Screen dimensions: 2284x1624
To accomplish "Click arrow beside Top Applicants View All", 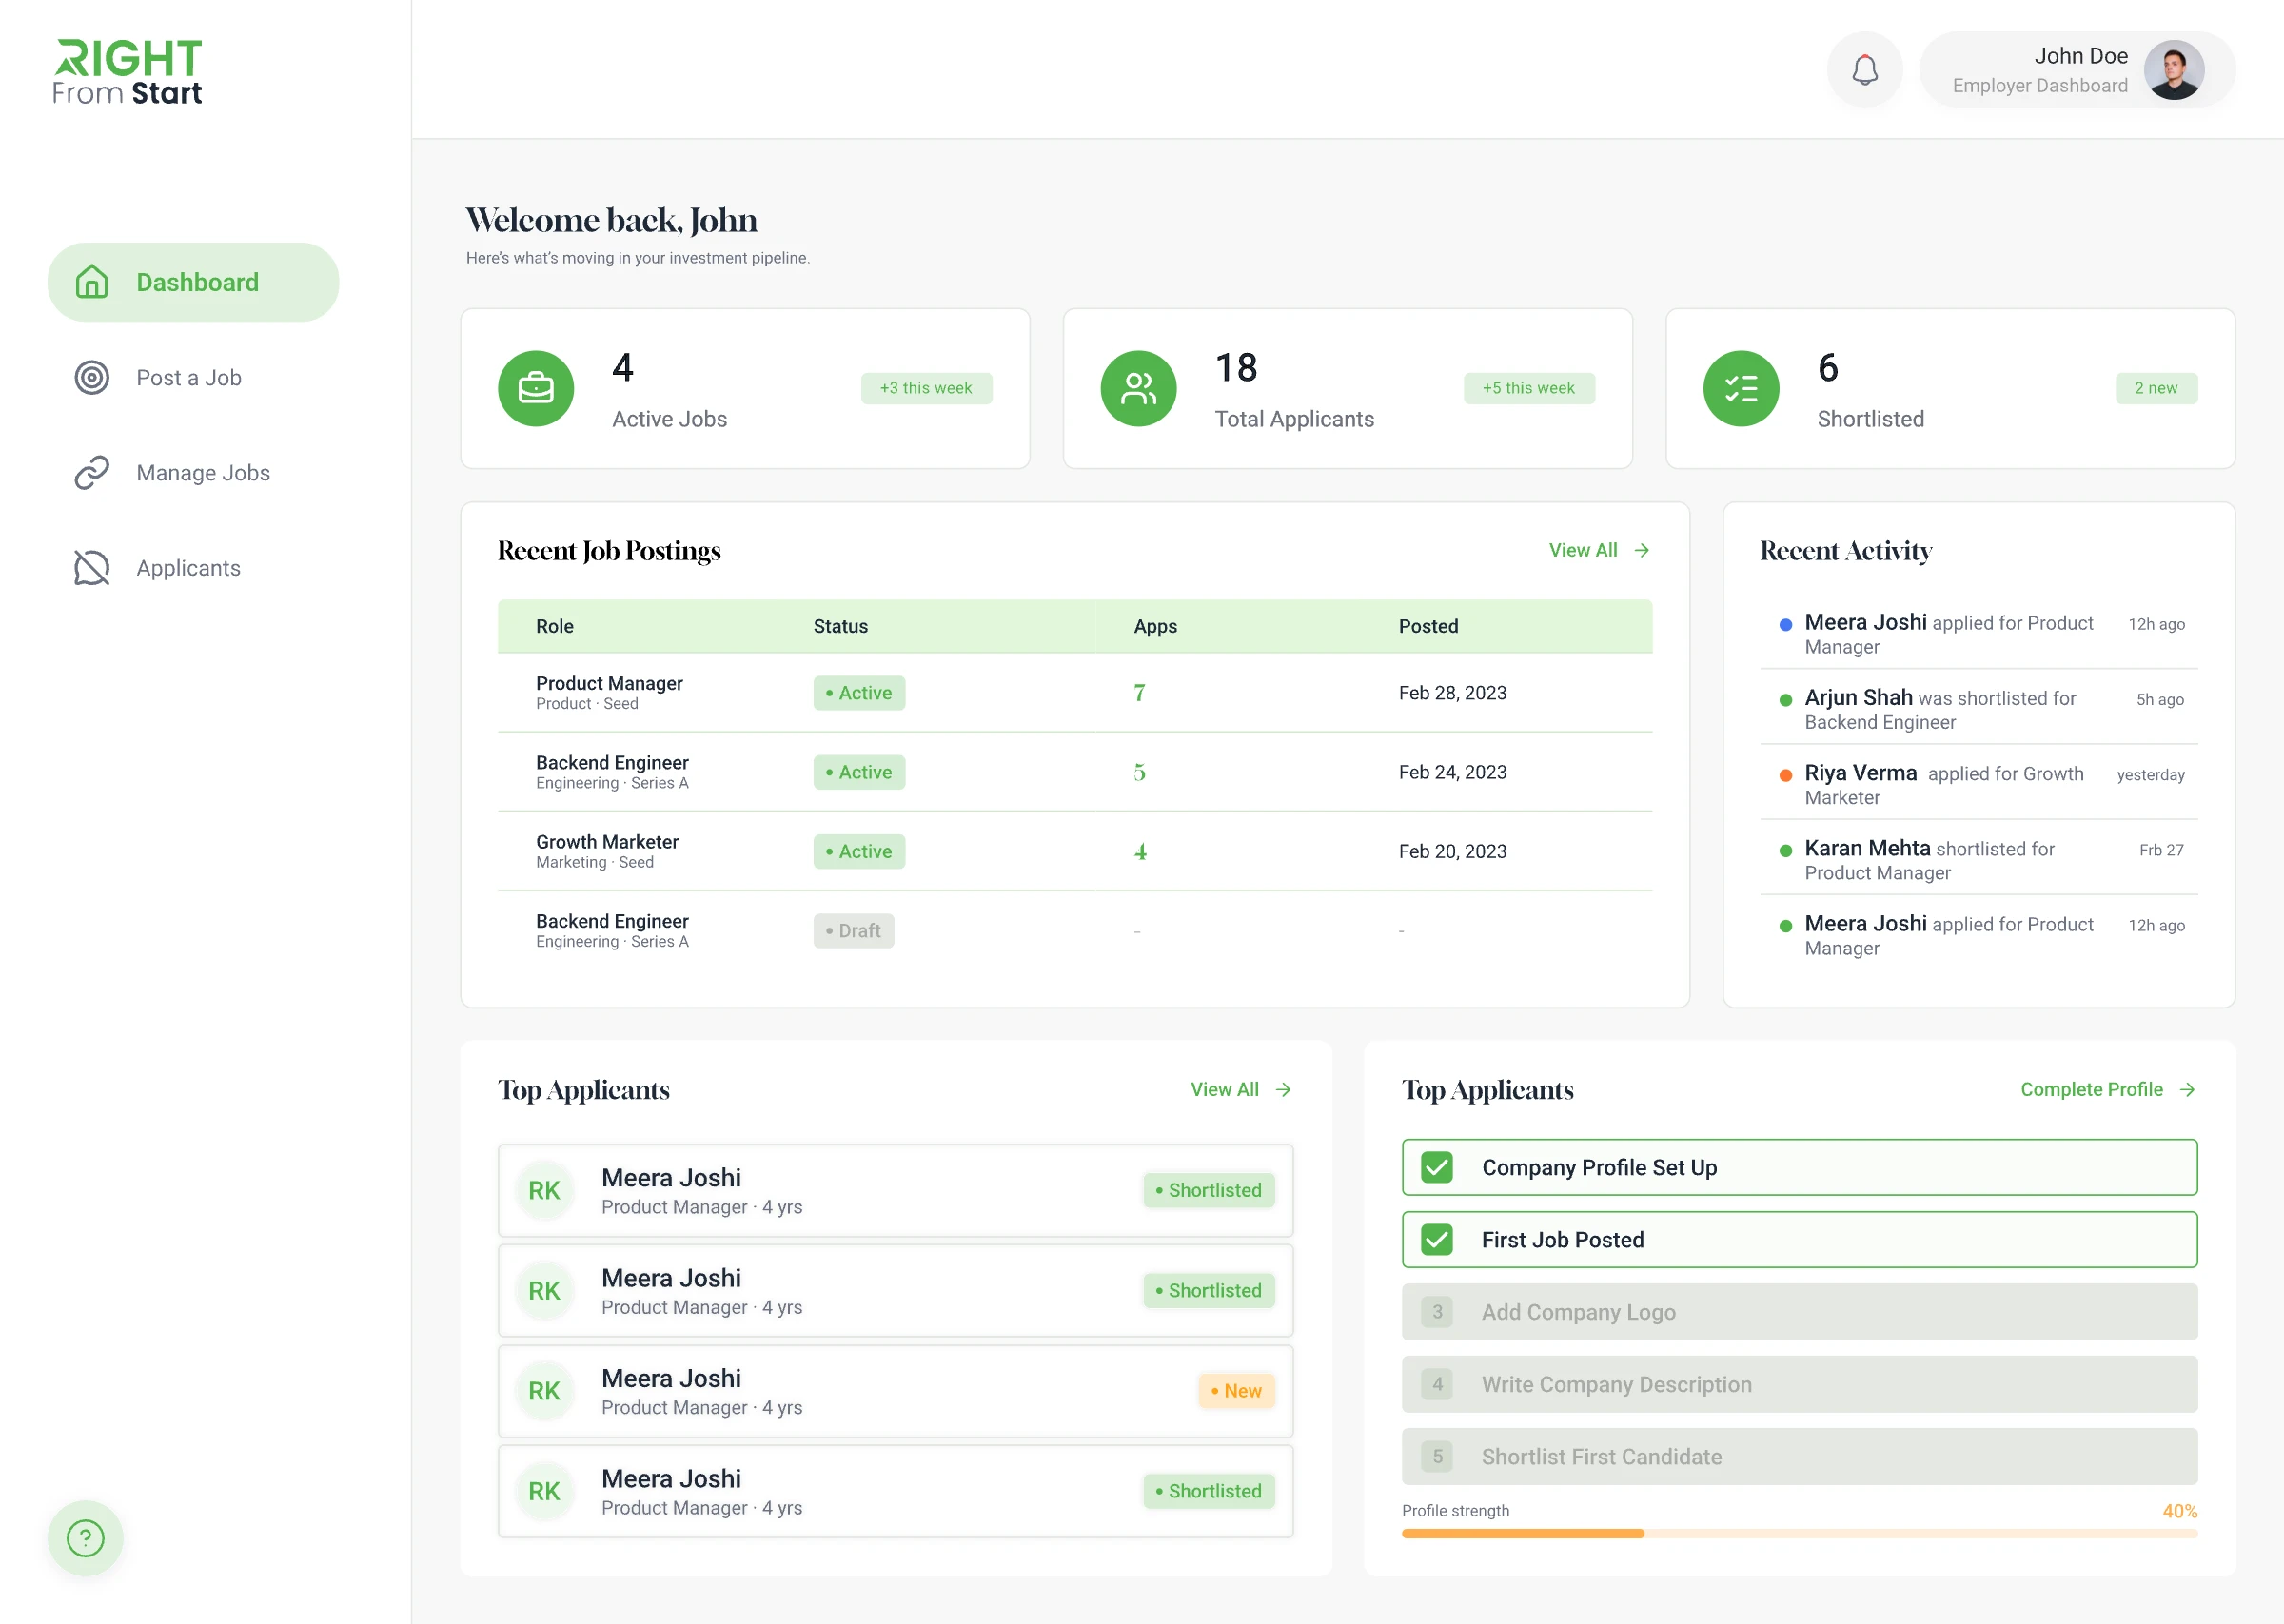I will pyautogui.click(x=1284, y=1089).
